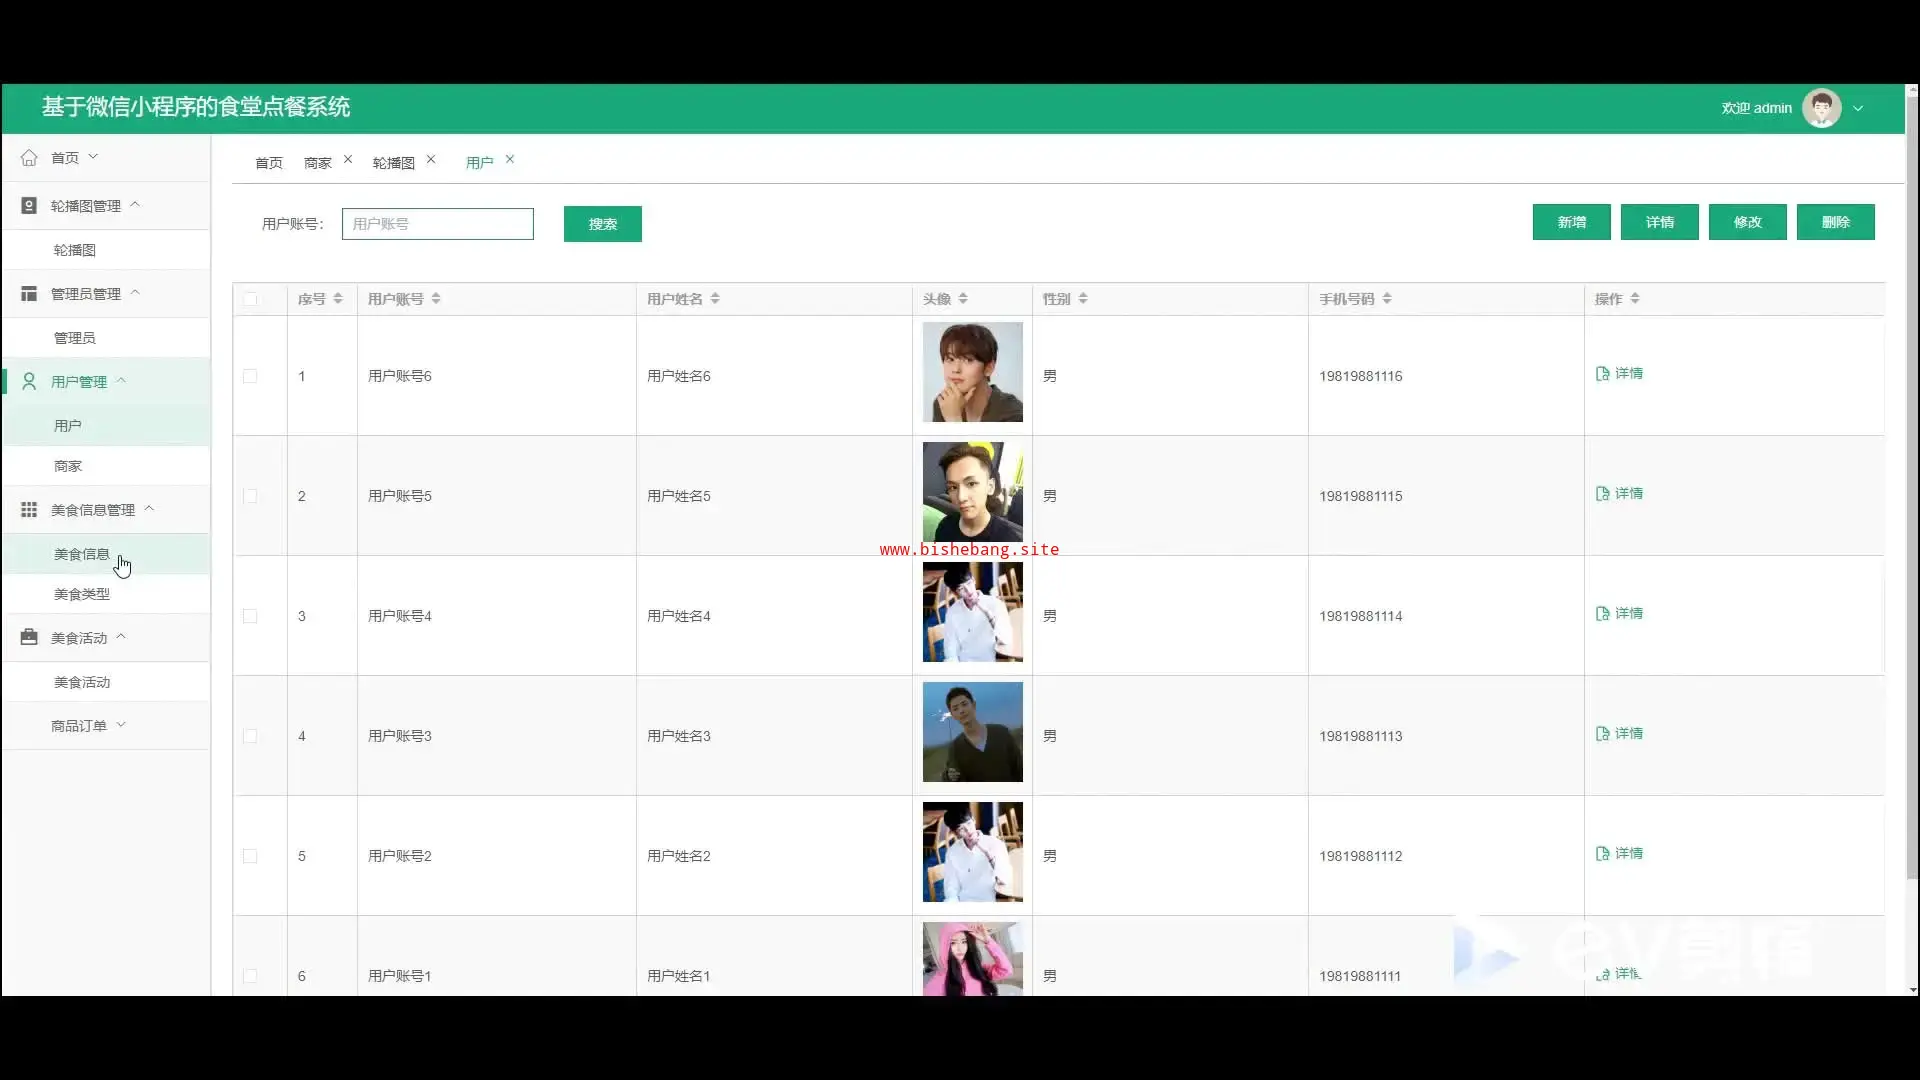Focus the 用户账号 search input field
The height and width of the screenshot is (1080, 1920).
coord(437,224)
